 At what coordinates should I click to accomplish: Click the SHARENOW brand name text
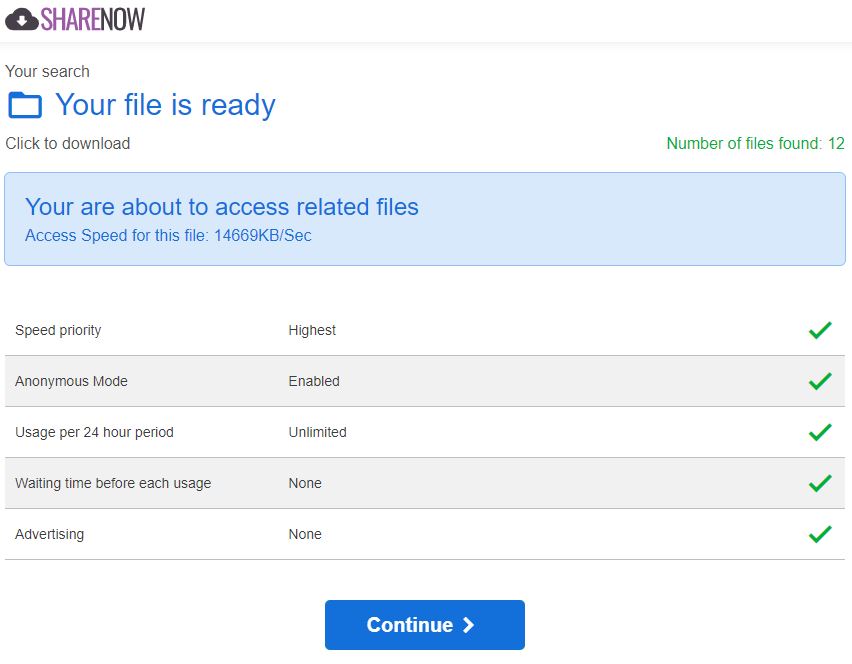(x=93, y=19)
